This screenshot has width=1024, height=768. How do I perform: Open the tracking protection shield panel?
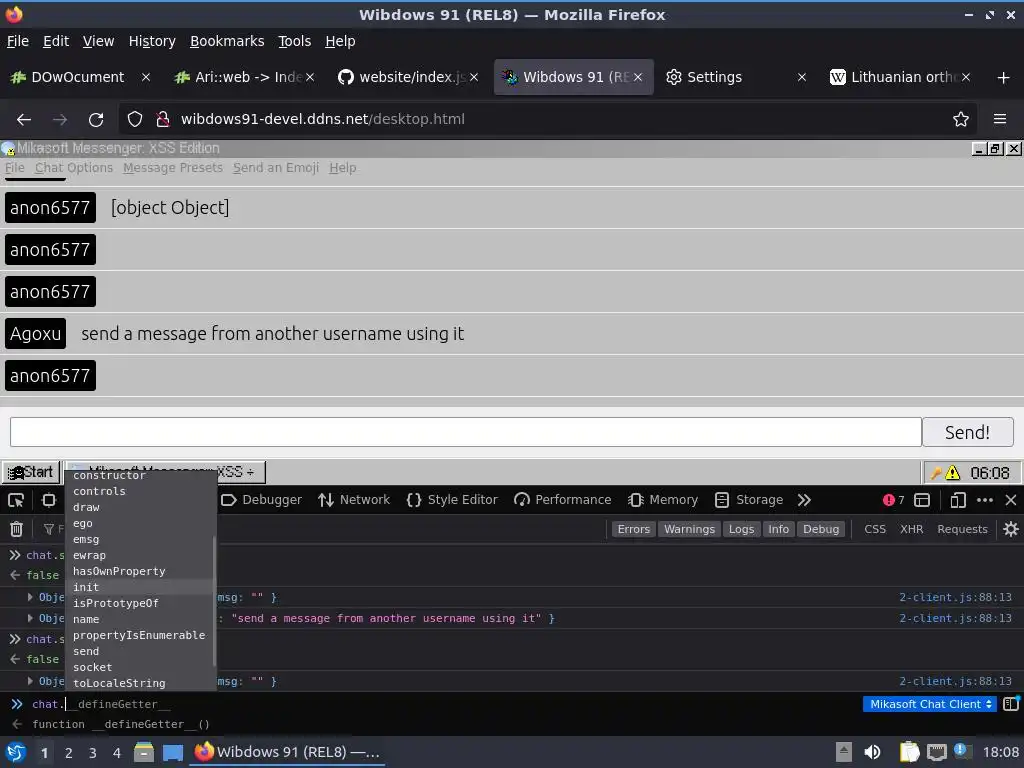point(135,120)
